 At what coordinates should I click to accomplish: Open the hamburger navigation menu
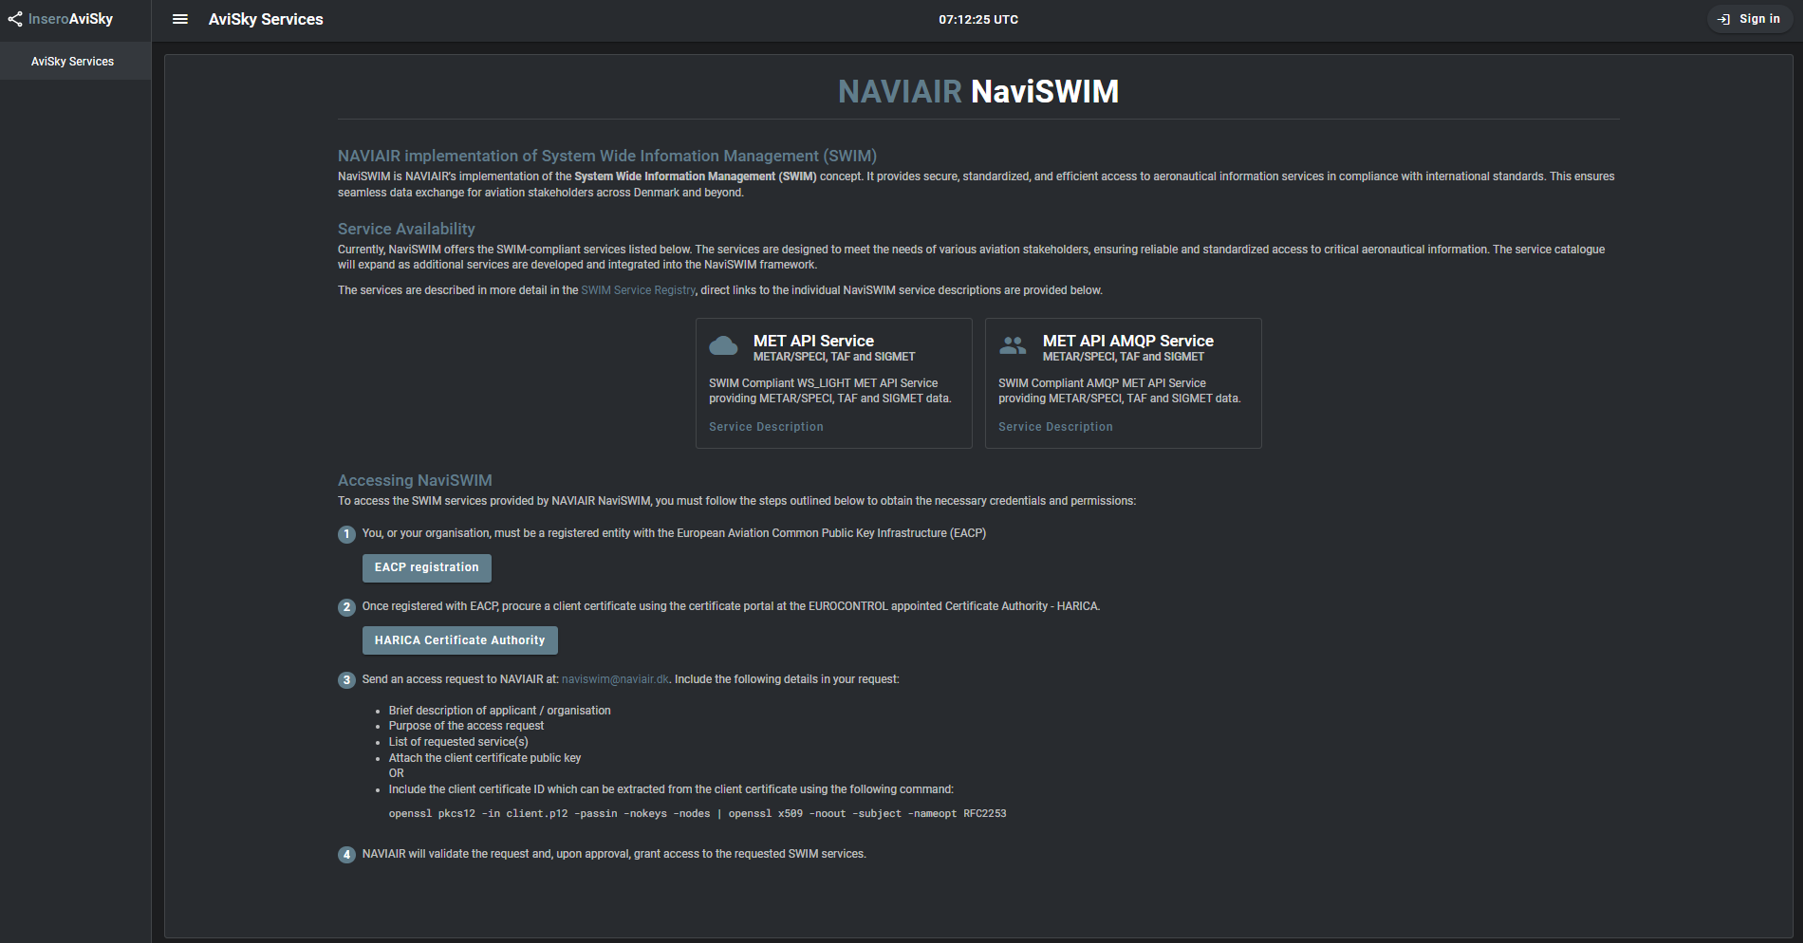click(x=180, y=19)
